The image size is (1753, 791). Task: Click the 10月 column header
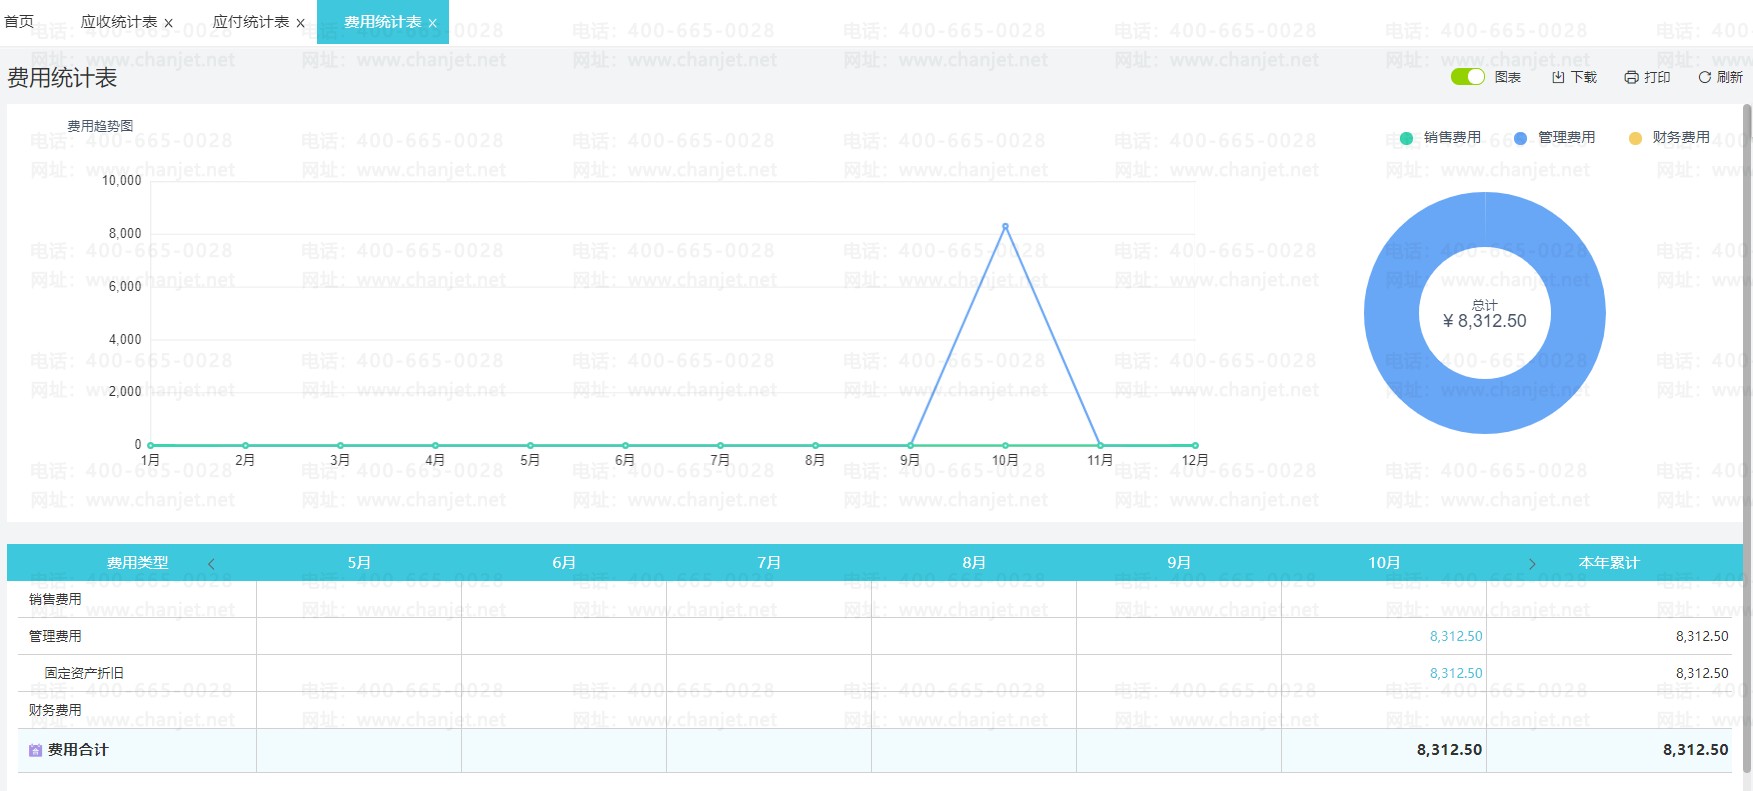(x=1384, y=563)
